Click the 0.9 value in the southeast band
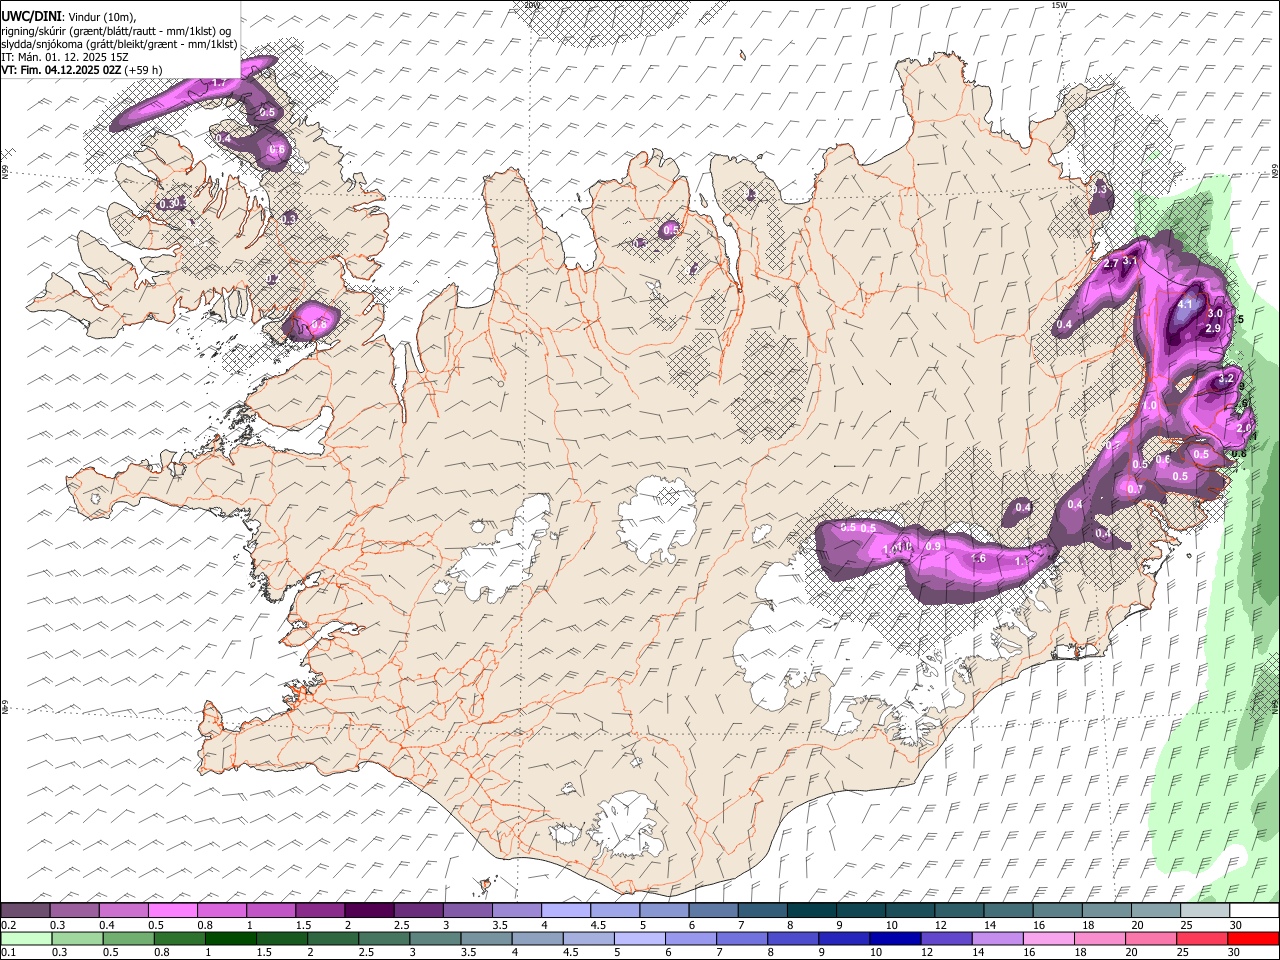This screenshot has height=960, width=1280. (x=933, y=546)
